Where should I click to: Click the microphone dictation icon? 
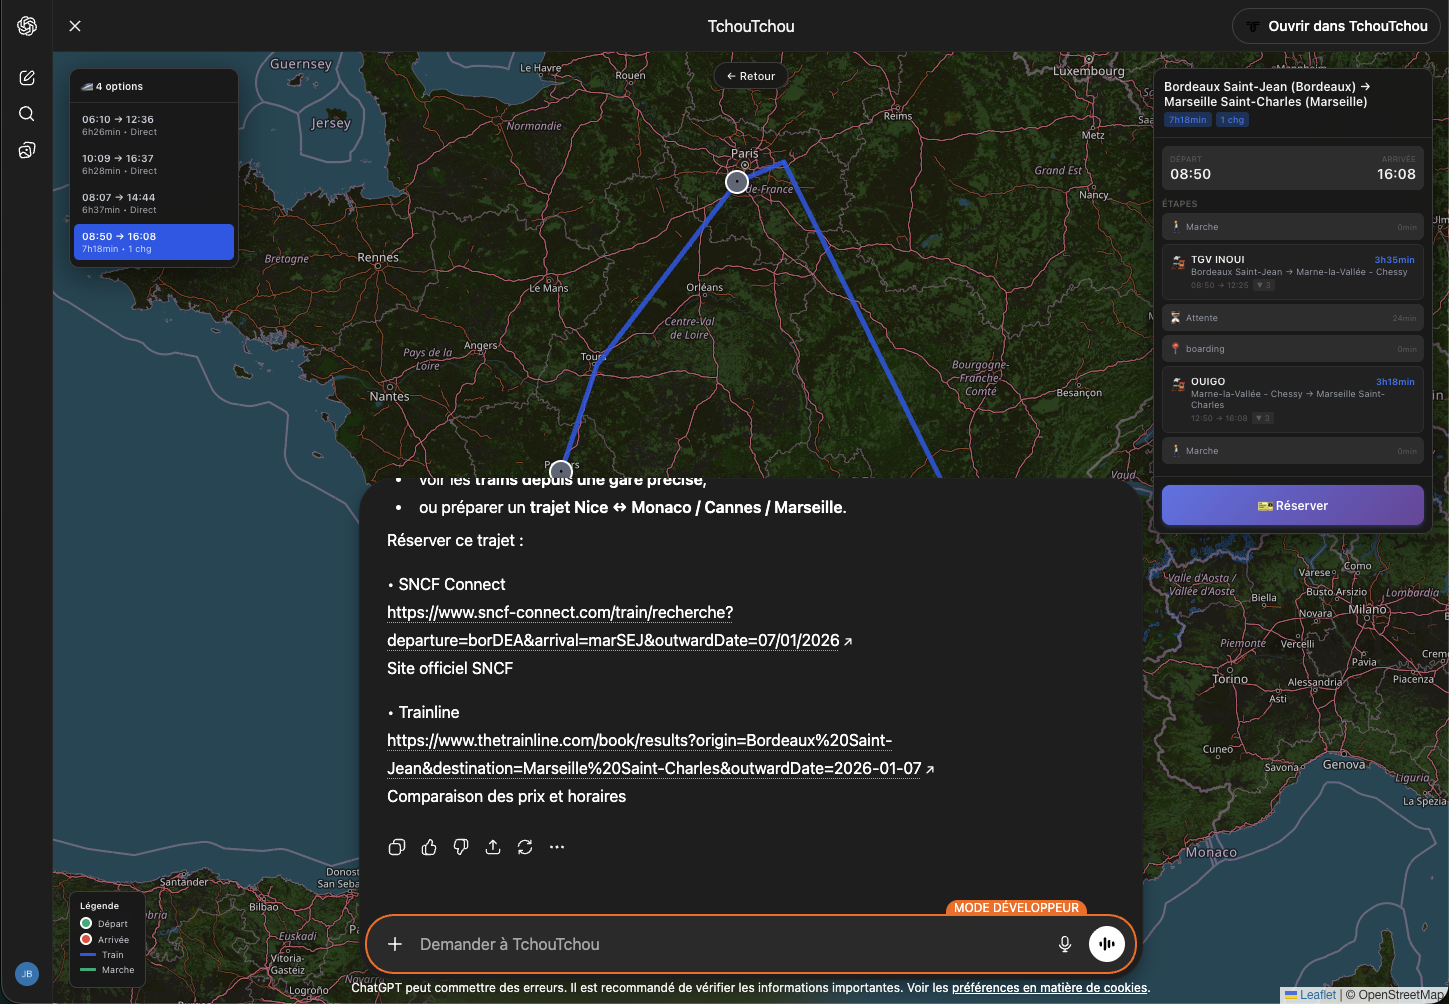(1065, 944)
